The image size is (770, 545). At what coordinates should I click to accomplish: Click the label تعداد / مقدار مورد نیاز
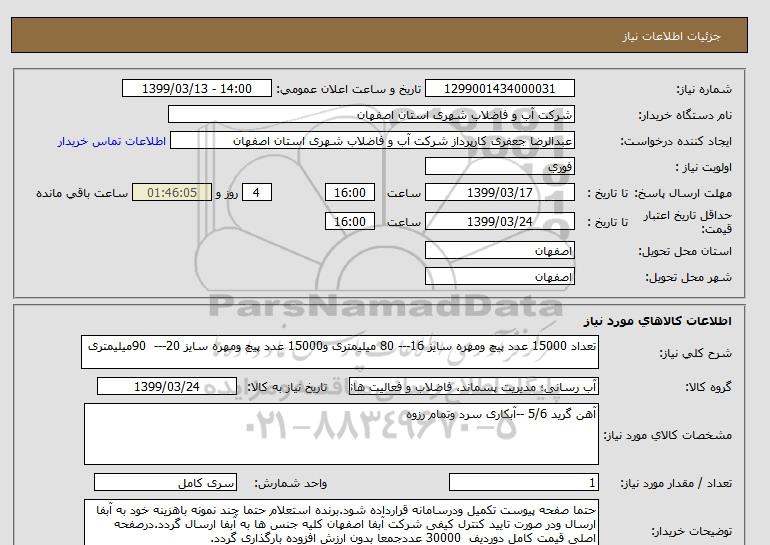pyautogui.click(x=676, y=484)
